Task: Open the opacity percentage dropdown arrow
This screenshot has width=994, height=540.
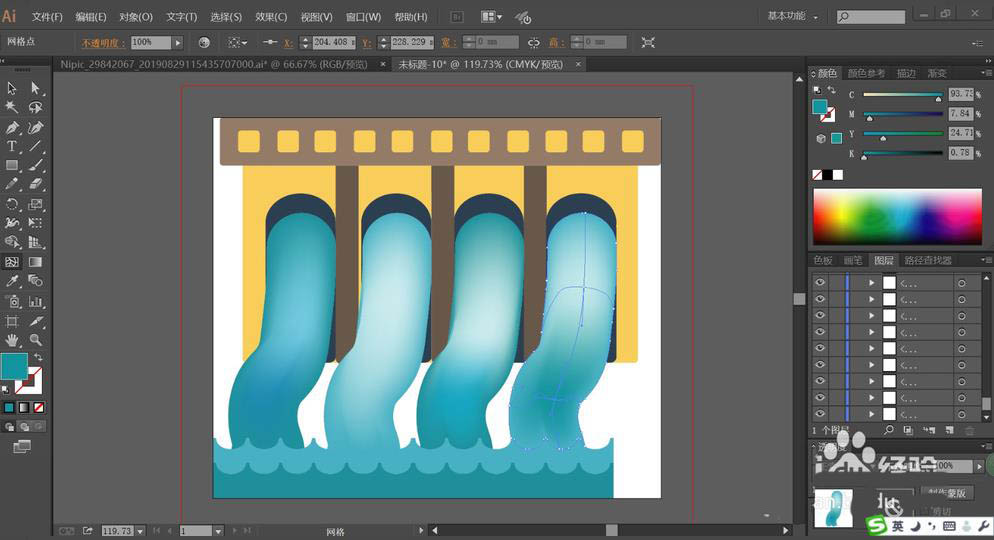Action: pos(178,42)
